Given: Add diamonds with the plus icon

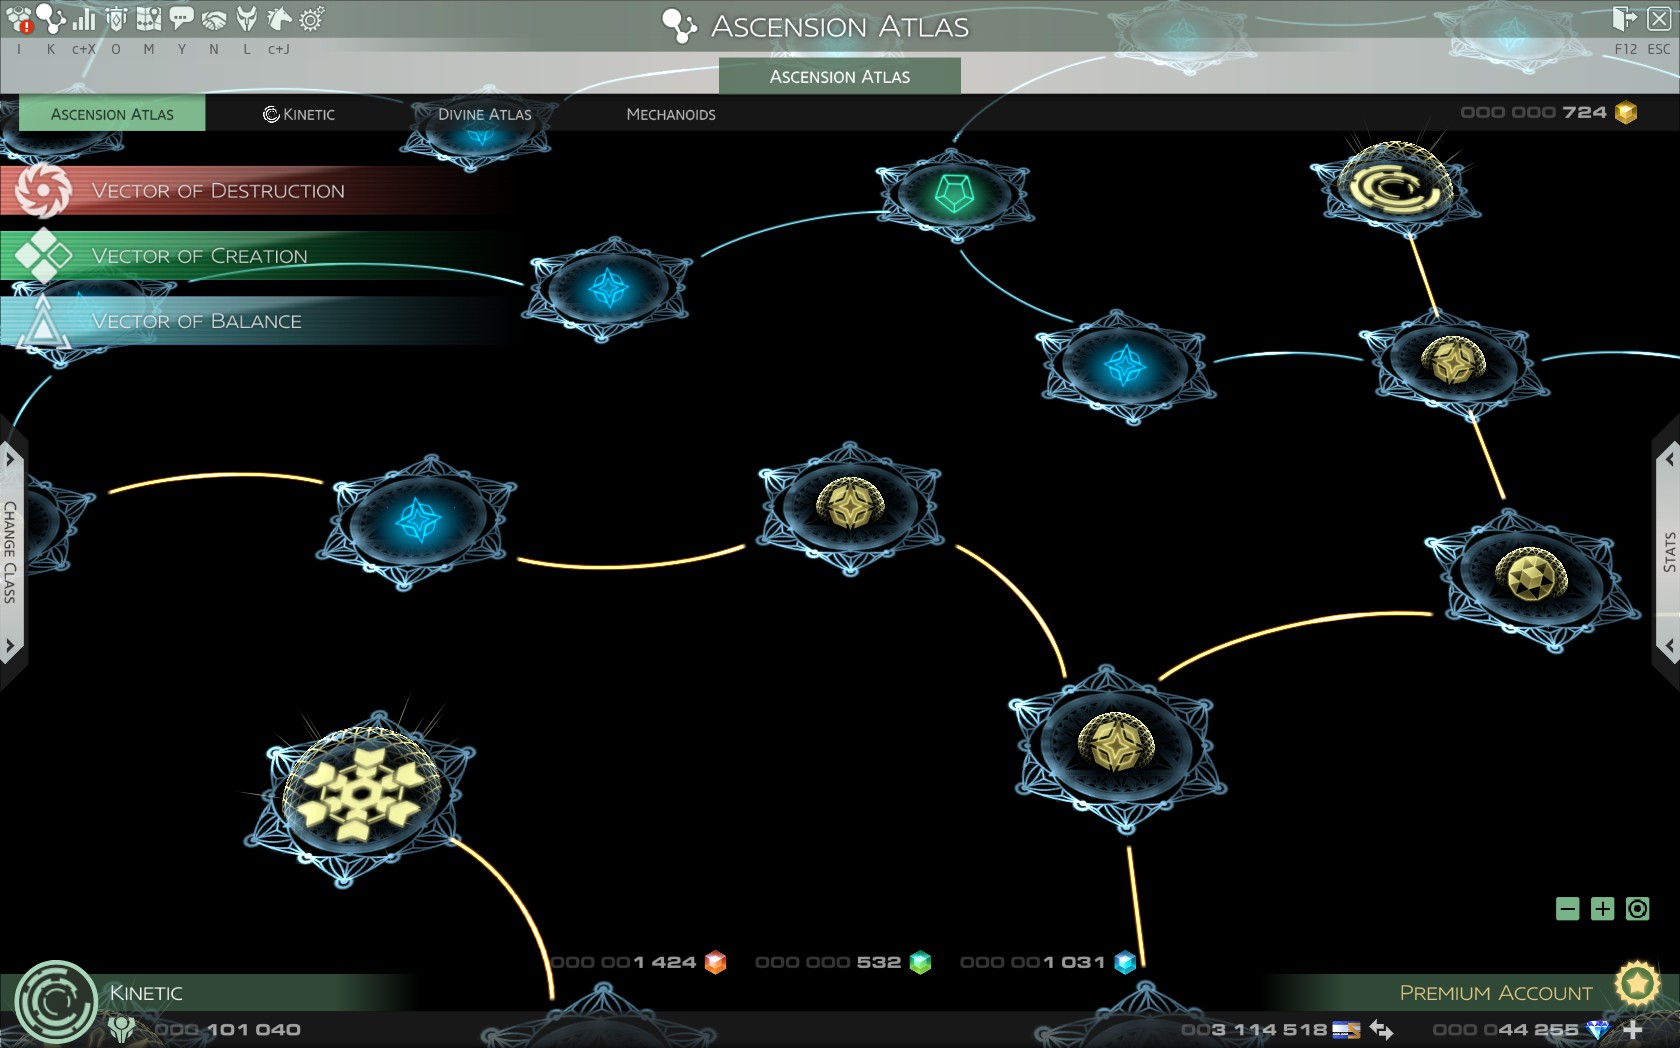Looking at the screenshot, I should click(x=1633, y=1029).
